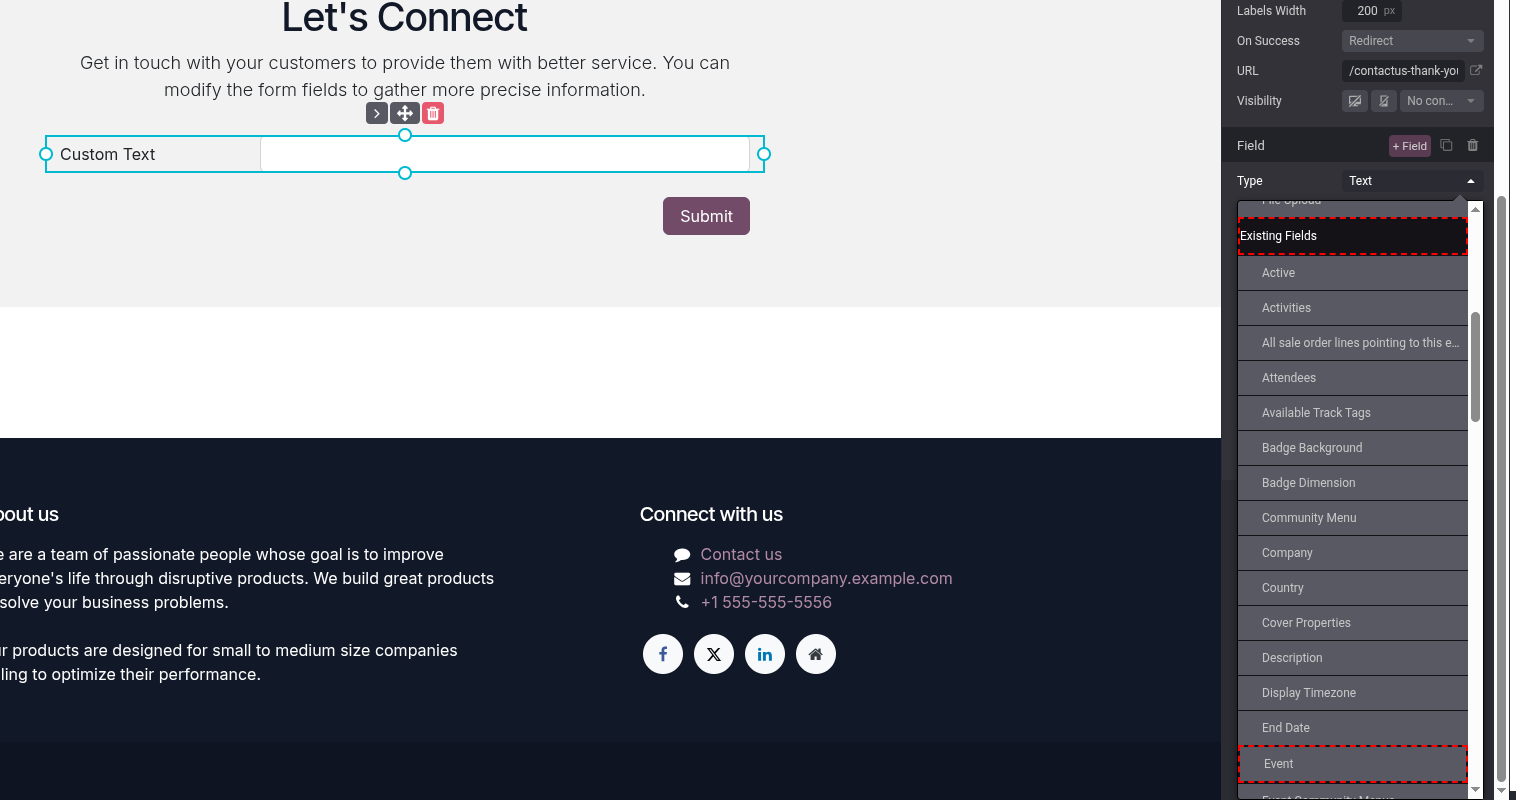Duplicate the field with the copy icon
This screenshot has height=800, width=1516.
[x=1446, y=145]
